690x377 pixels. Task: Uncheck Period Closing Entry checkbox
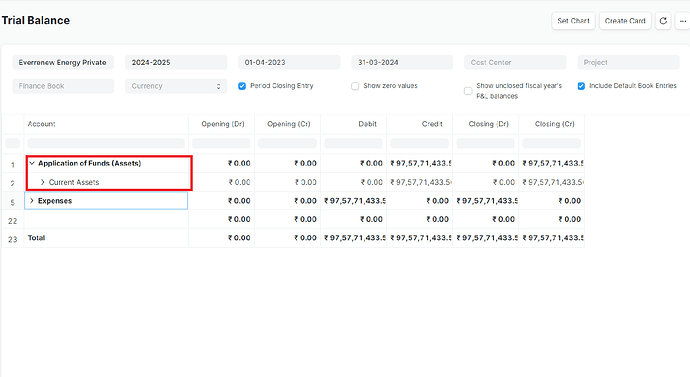[242, 86]
